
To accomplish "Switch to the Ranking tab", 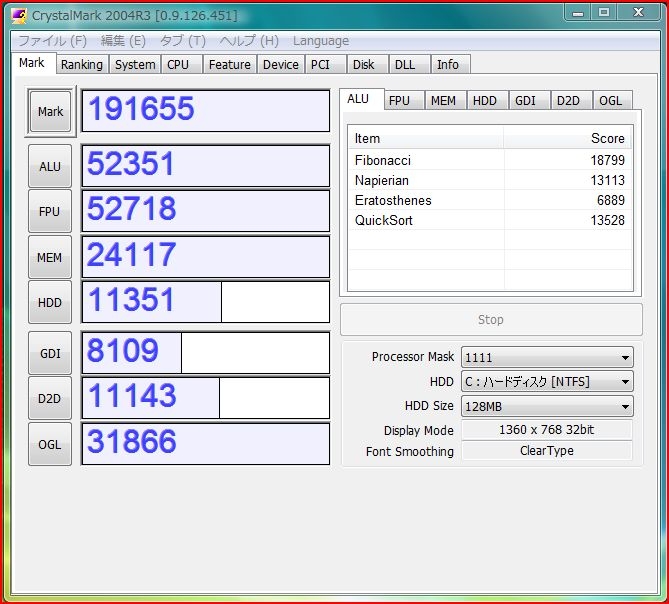I will (x=82, y=64).
